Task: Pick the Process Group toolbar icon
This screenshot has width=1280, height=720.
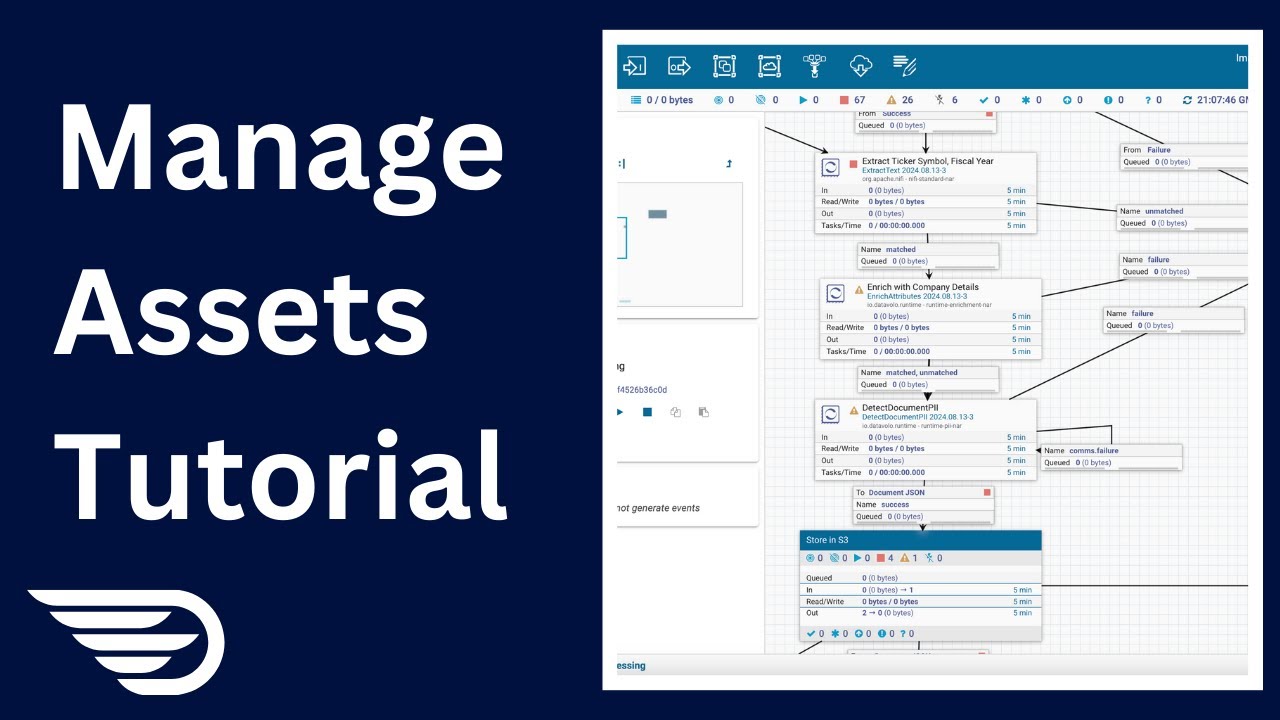Action: [x=724, y=67]
